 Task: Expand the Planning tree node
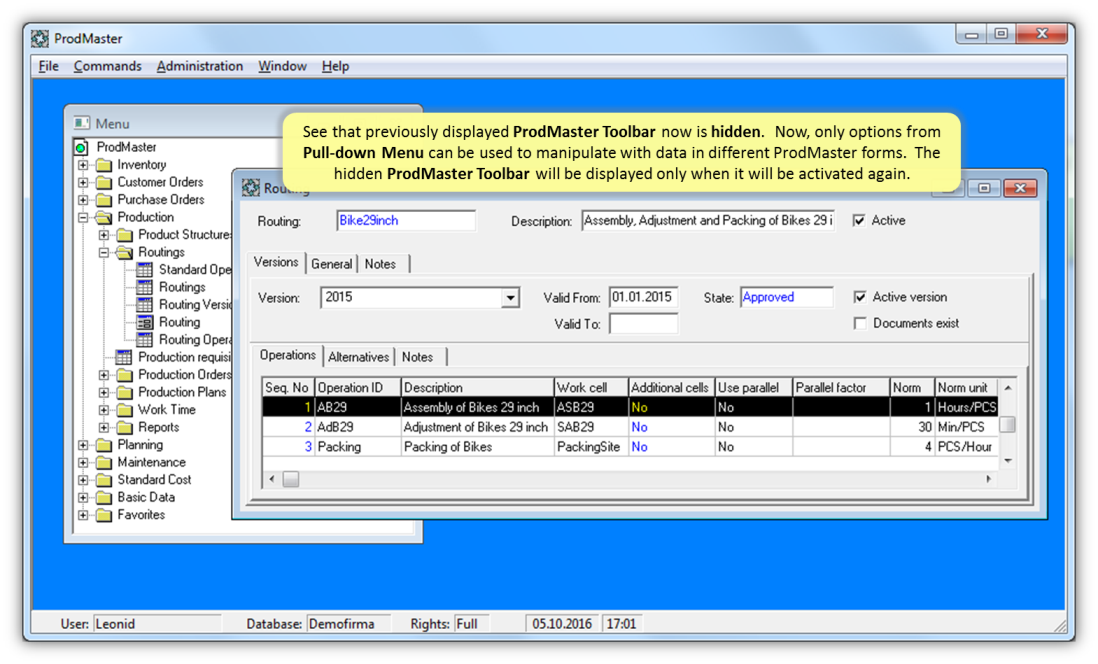pyautogui.click(x=83, y=445)
